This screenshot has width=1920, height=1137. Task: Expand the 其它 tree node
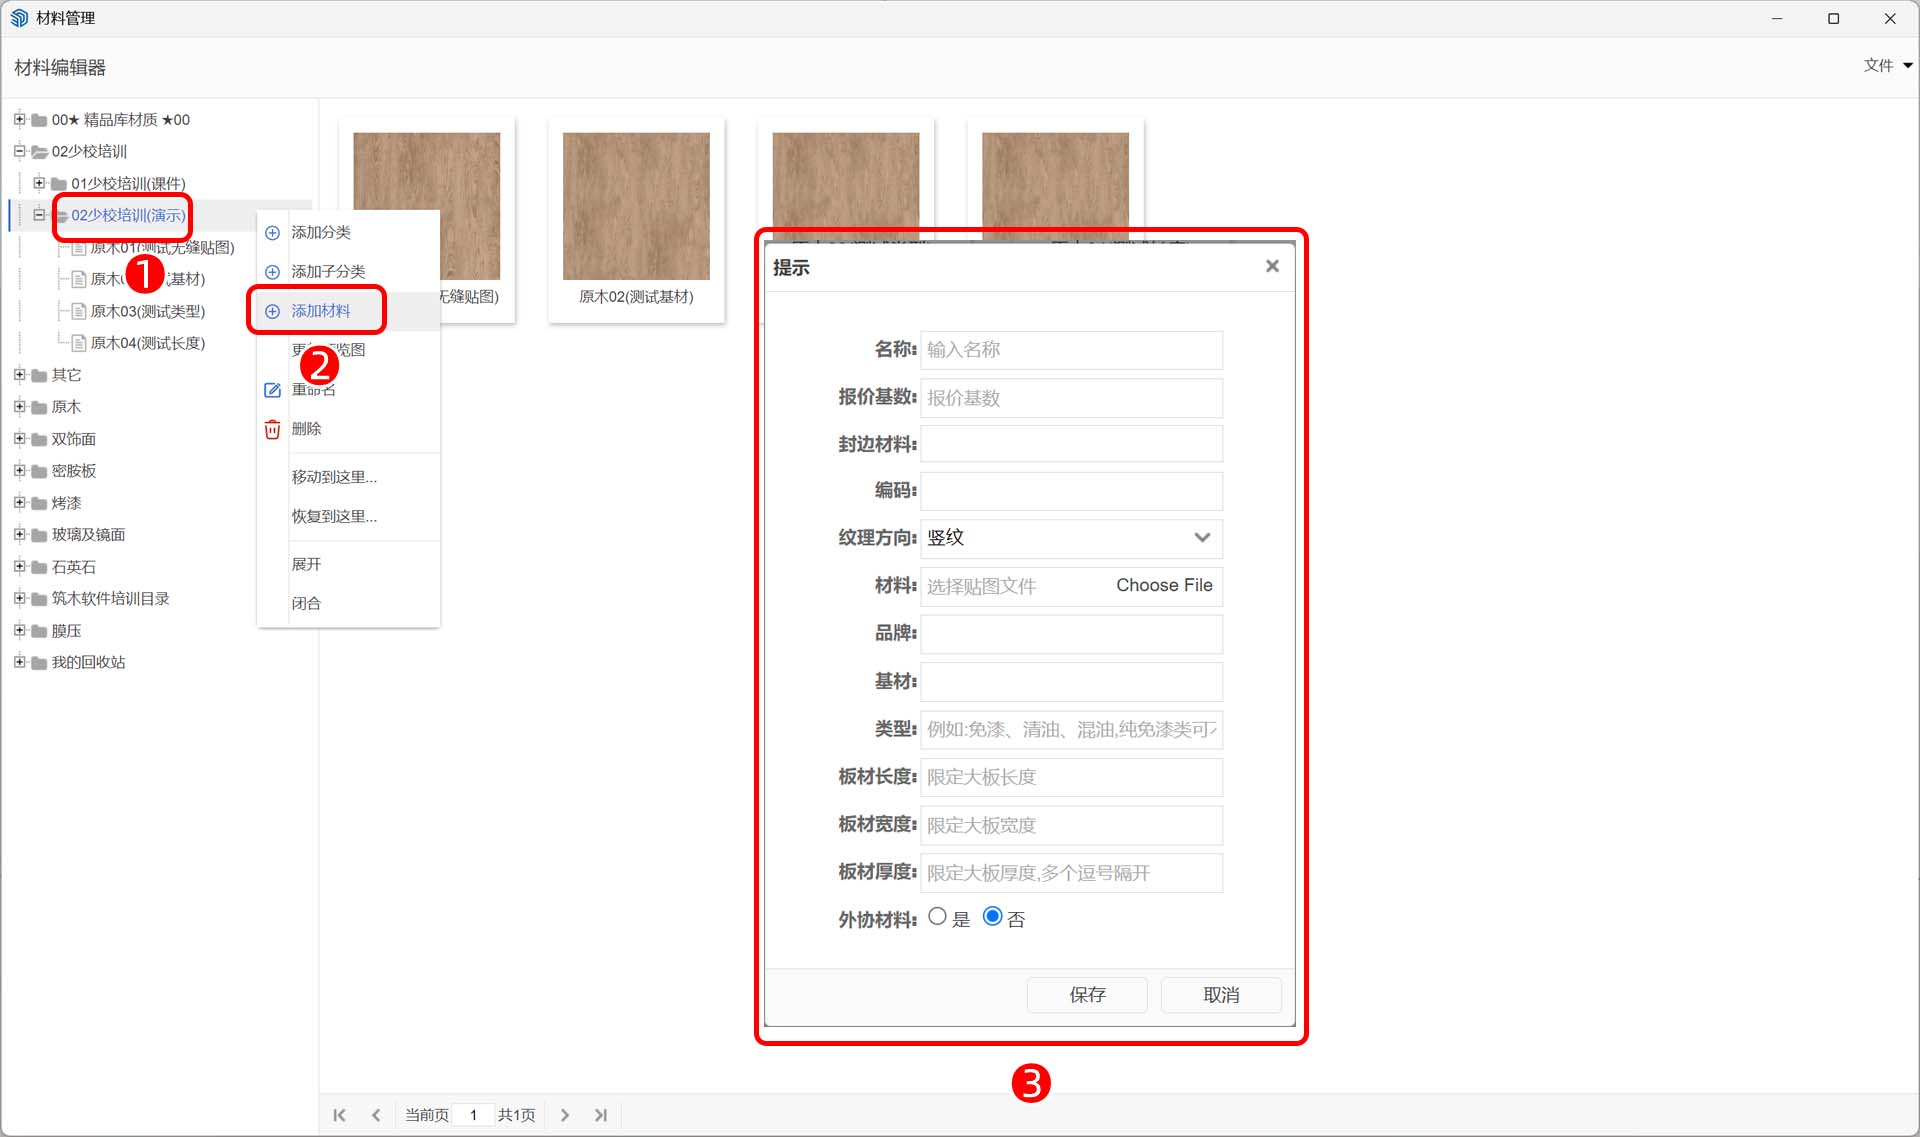pos(20,375)
